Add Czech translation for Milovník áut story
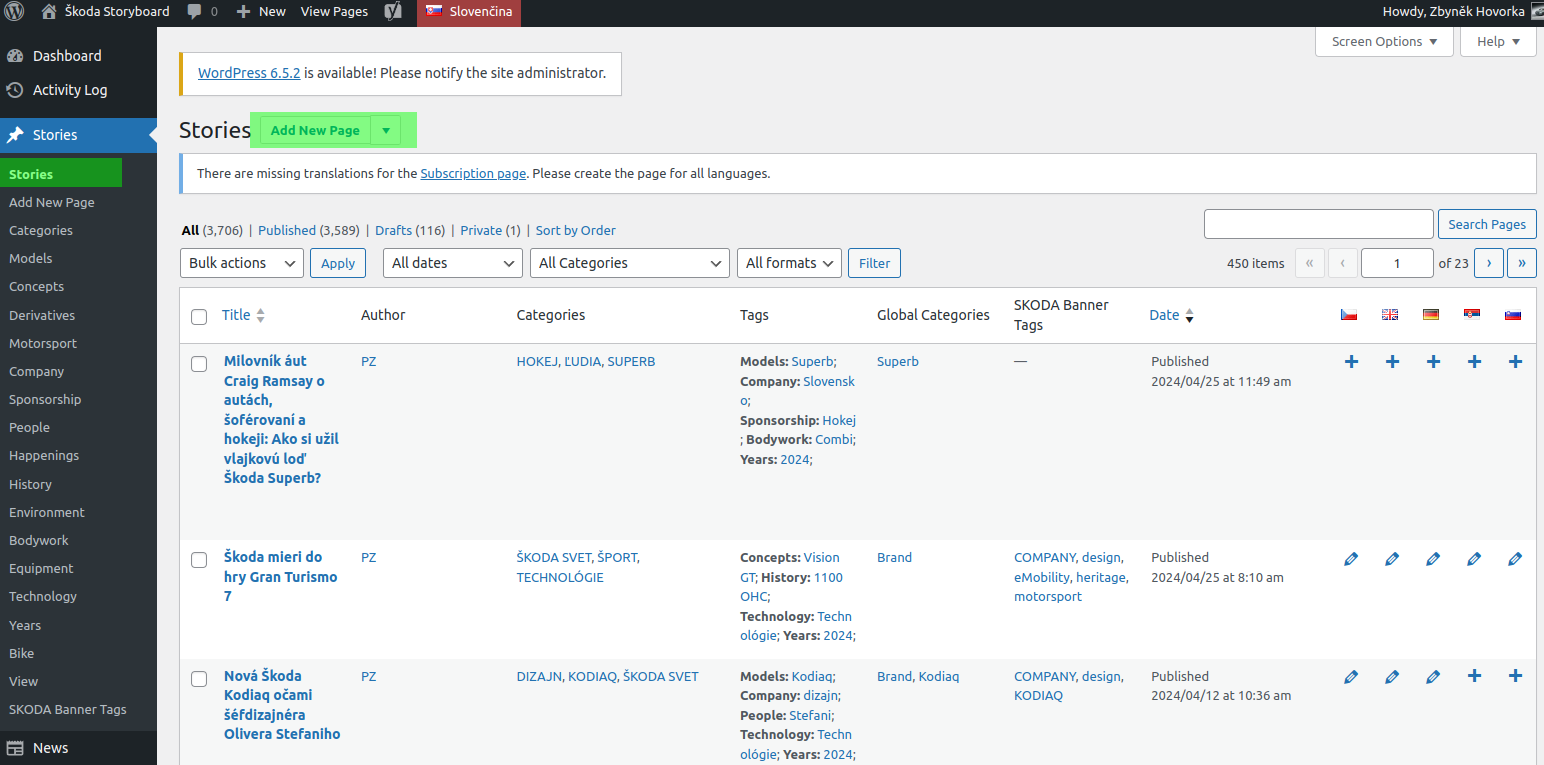This screenshot has width=1544, height=765. [x=1351, y=362]
